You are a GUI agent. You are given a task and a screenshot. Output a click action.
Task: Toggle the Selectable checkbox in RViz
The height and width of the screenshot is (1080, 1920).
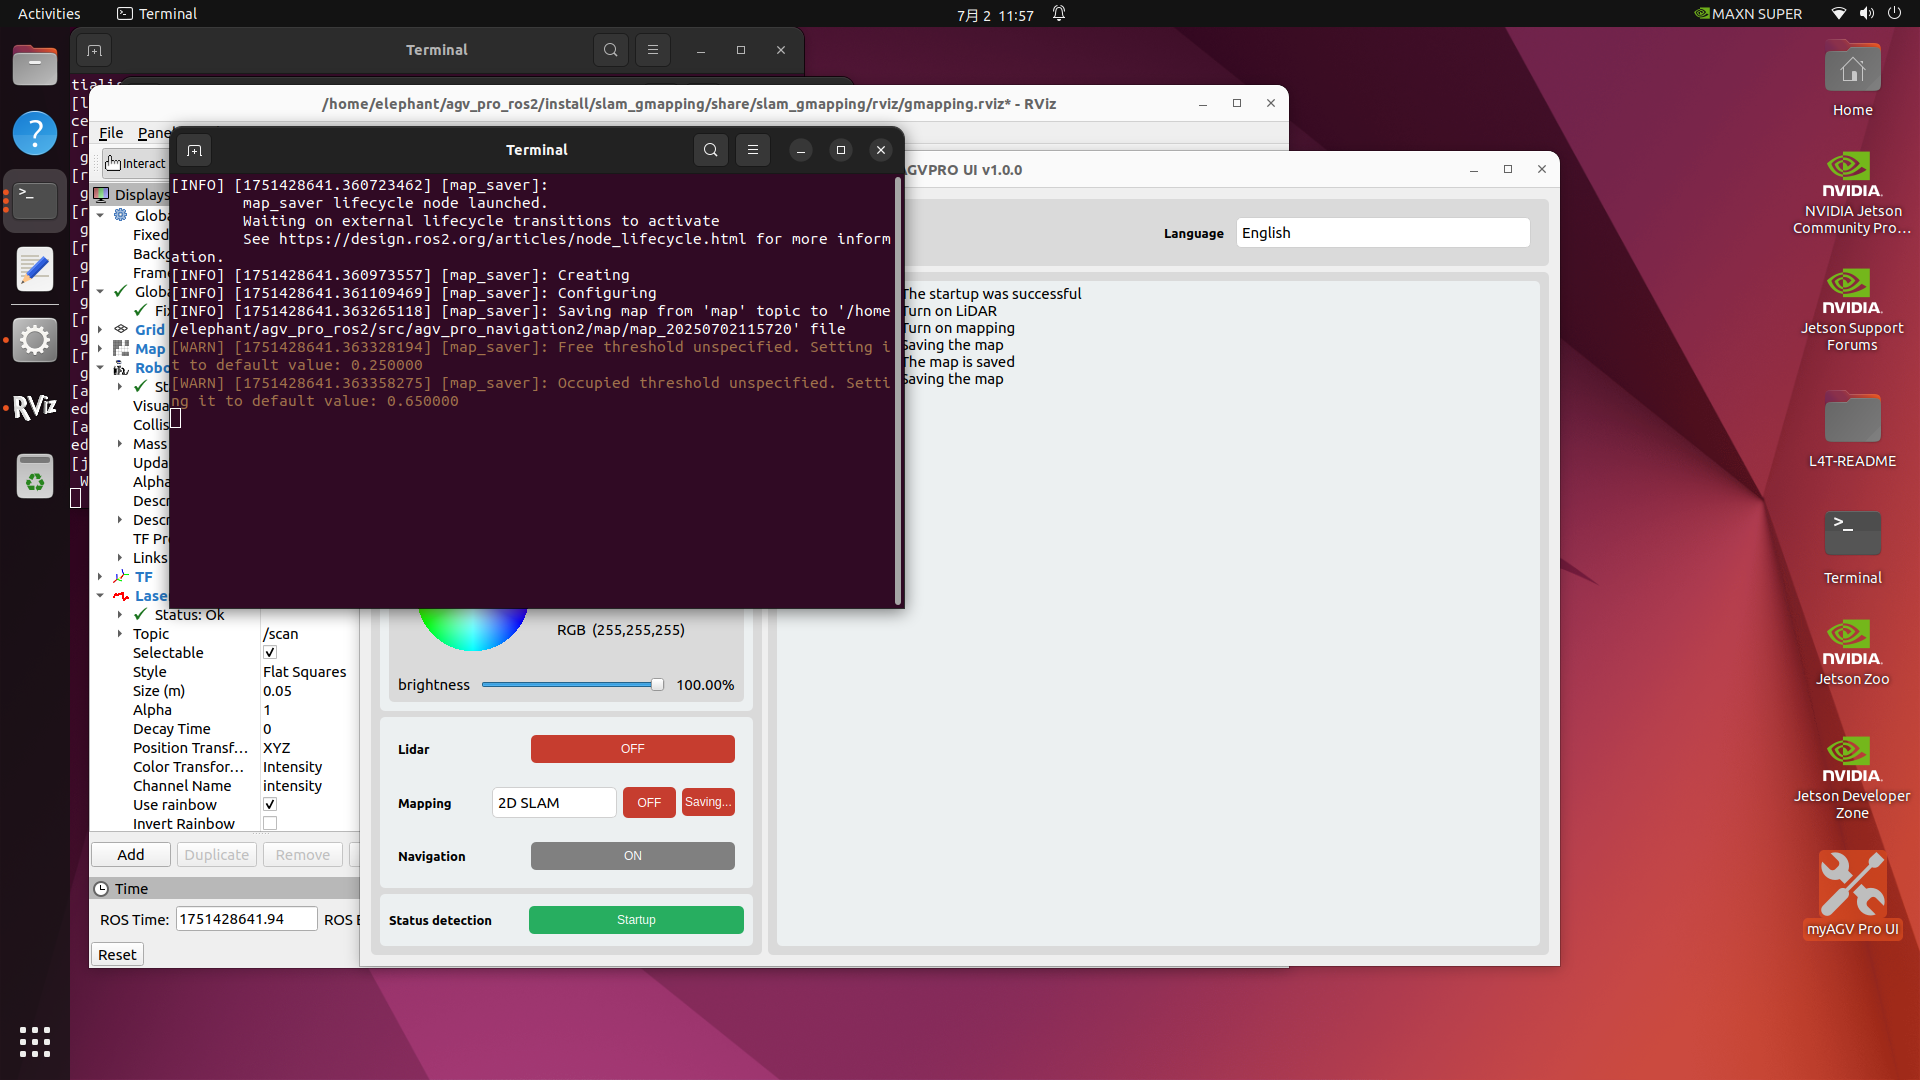270,653
